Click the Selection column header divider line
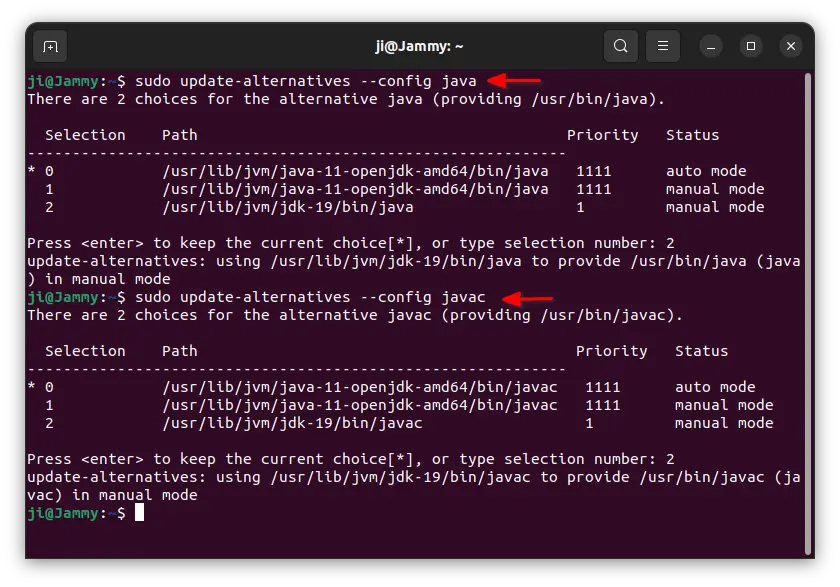This screenshot has width=840, height=587. click(x=86, y=153)
